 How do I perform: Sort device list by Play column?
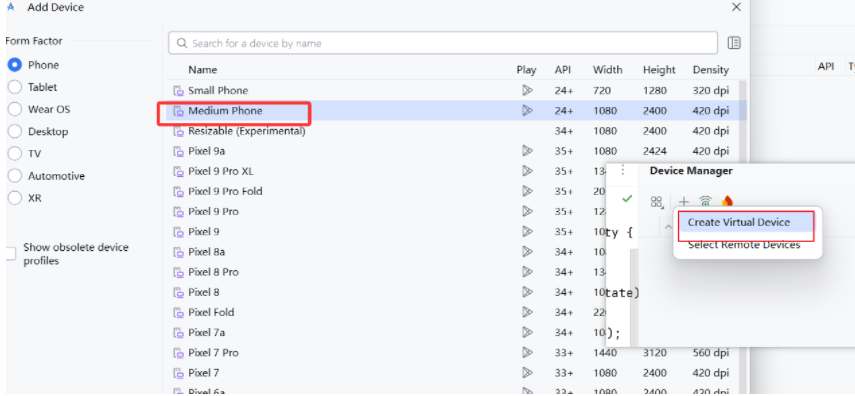point(526,70)
